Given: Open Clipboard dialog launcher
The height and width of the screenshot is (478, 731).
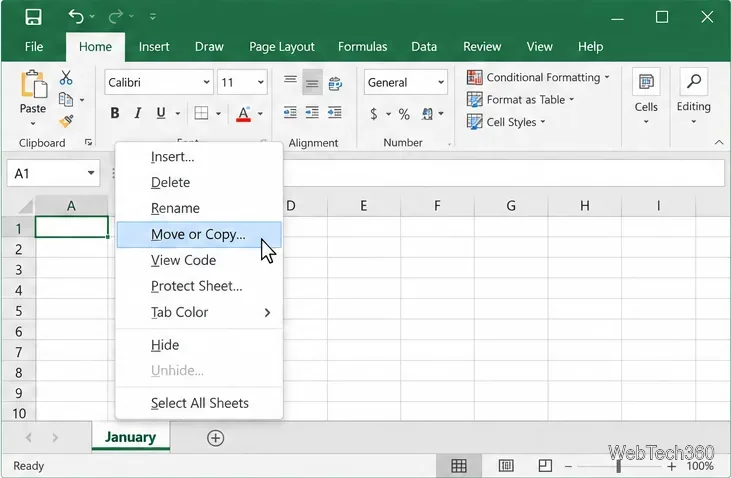Looking at the screenshot, I should pos(88,142).
